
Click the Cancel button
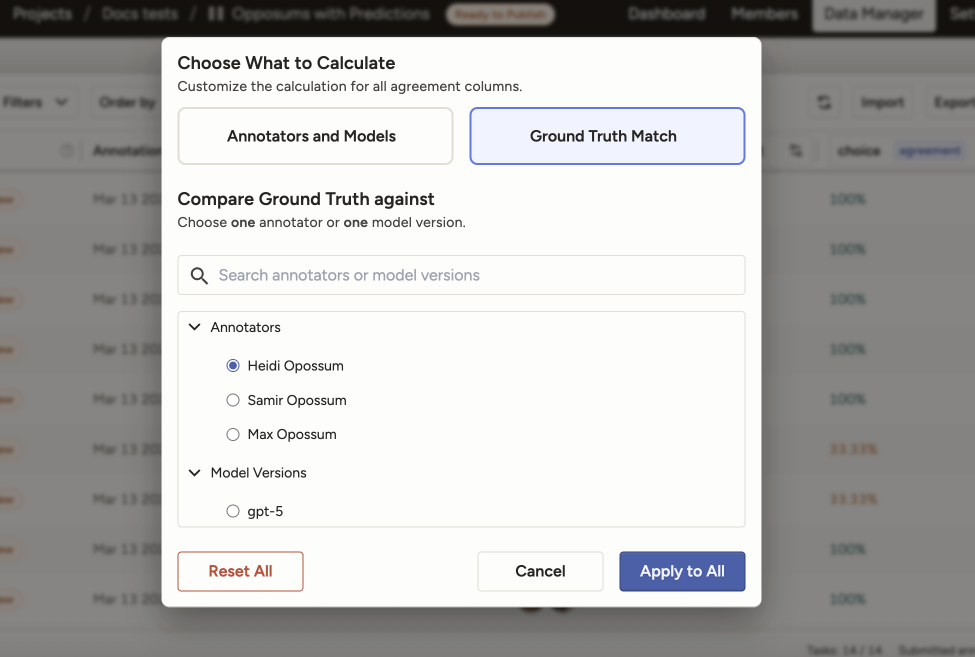[x=540, y=571]
